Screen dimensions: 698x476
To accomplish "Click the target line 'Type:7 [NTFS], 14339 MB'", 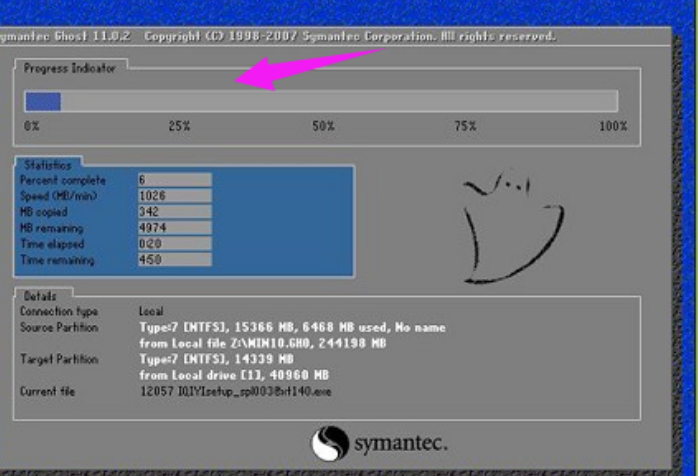I will [216, 359].
